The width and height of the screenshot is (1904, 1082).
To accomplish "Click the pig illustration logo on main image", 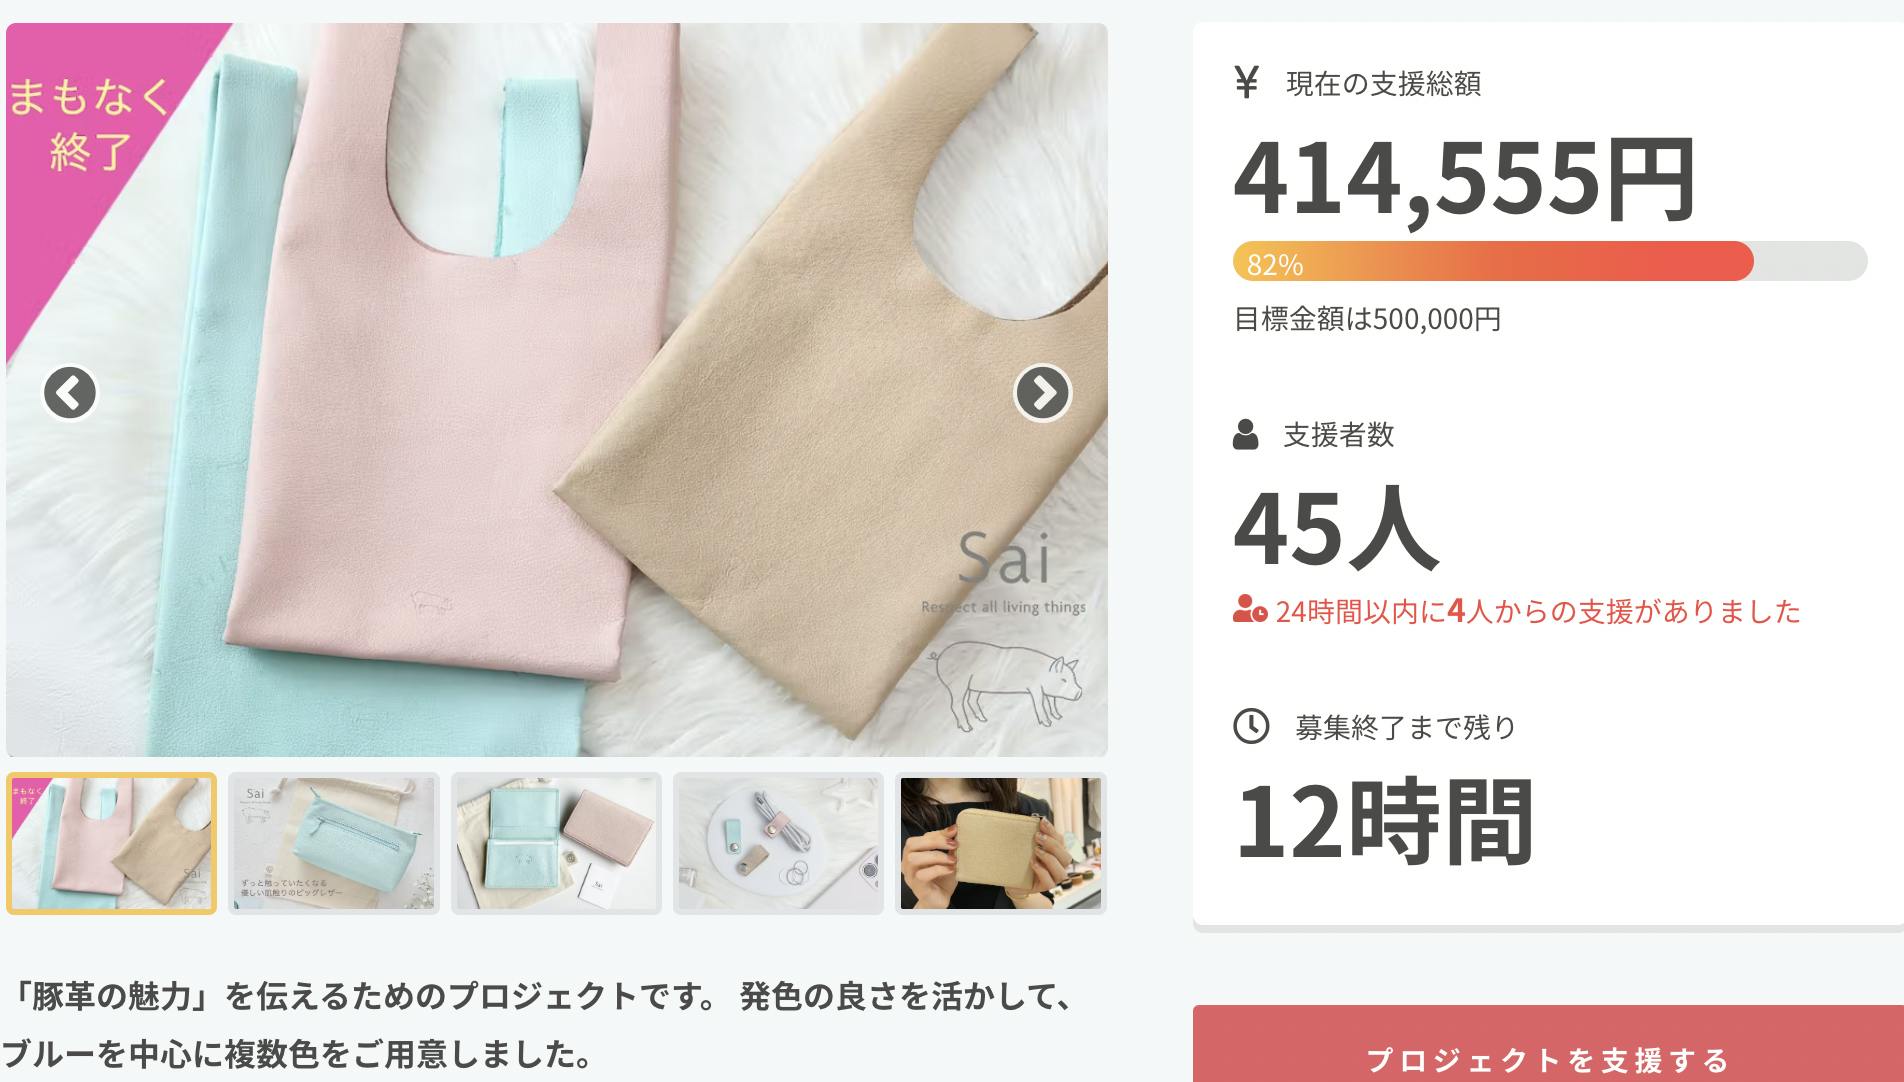I will [1005, 689].
